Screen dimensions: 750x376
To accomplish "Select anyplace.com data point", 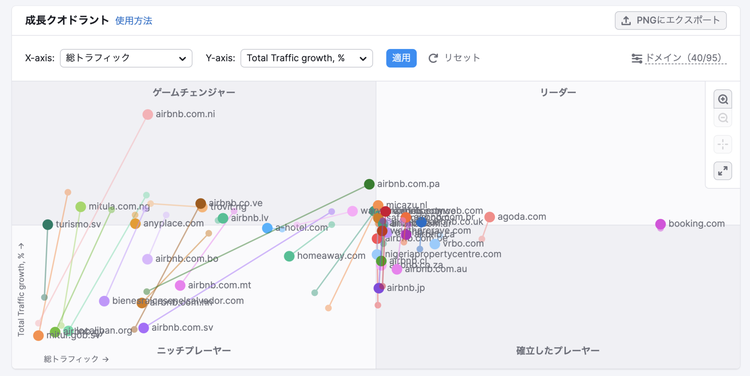I will tap(135, 223).
